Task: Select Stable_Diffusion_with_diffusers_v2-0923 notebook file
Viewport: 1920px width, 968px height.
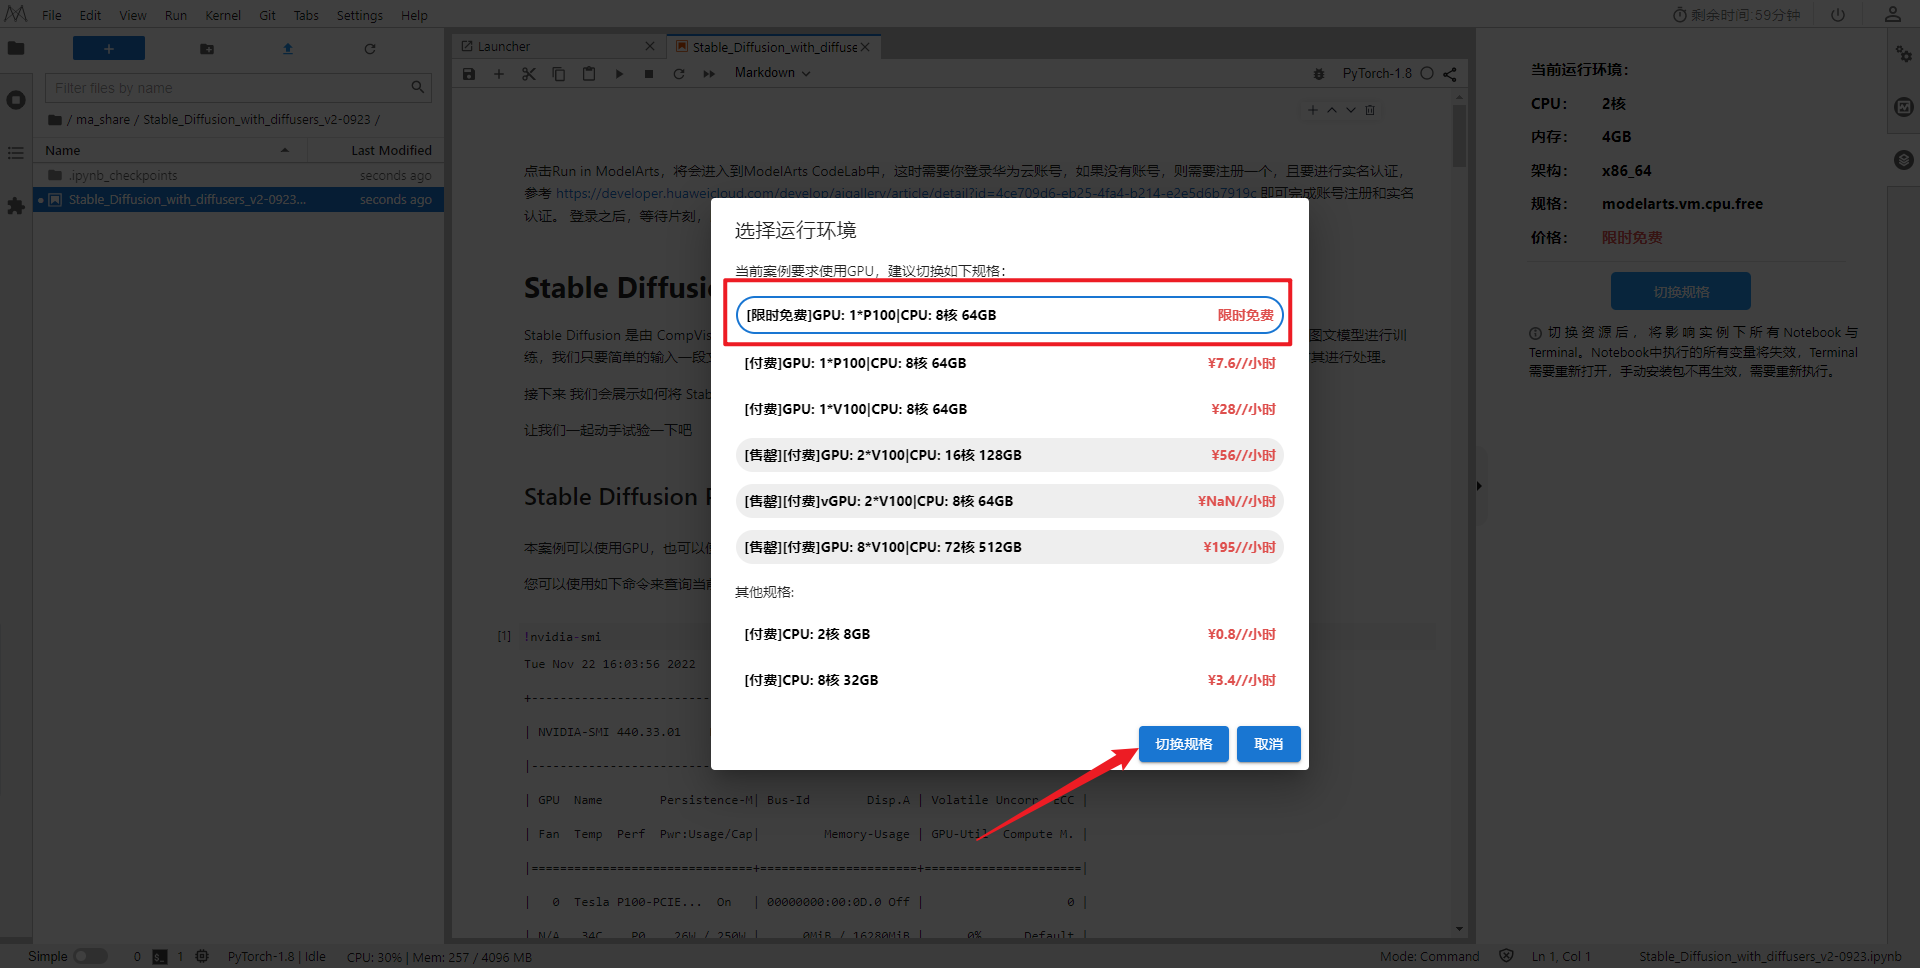Action: pyautogui.click(x=238, y=199)
